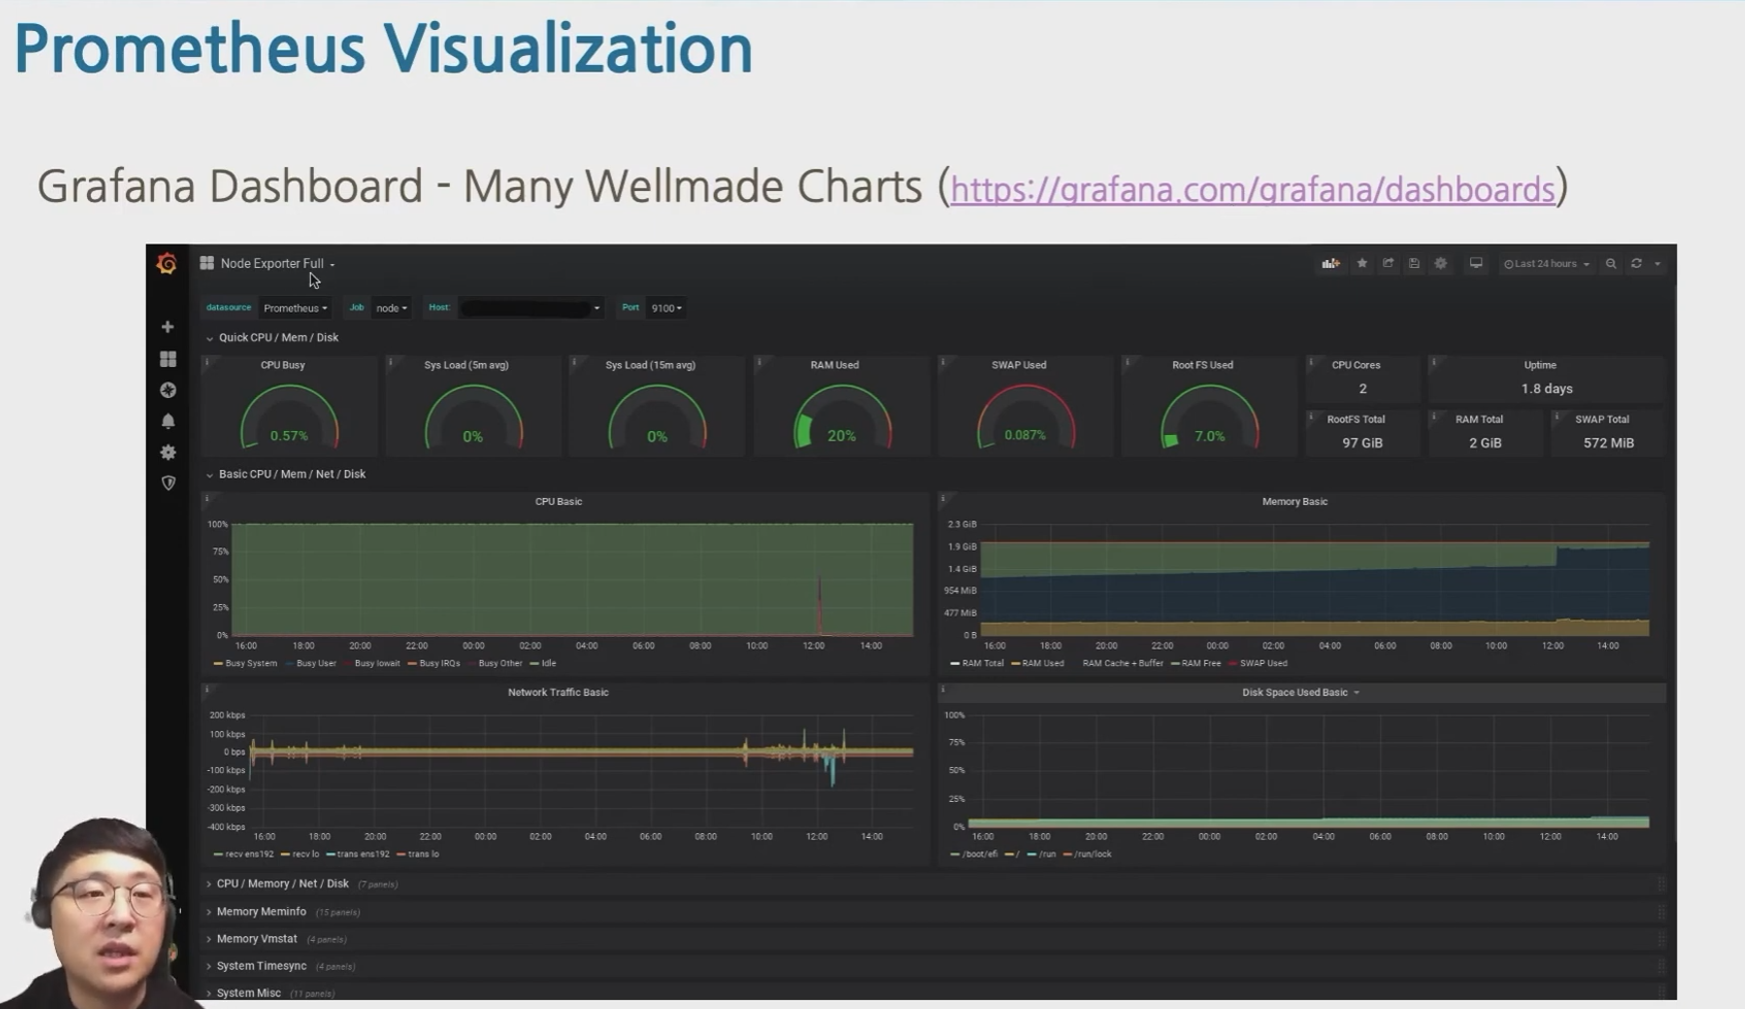Click the SWAP Total 572 MiB value

1609,443
